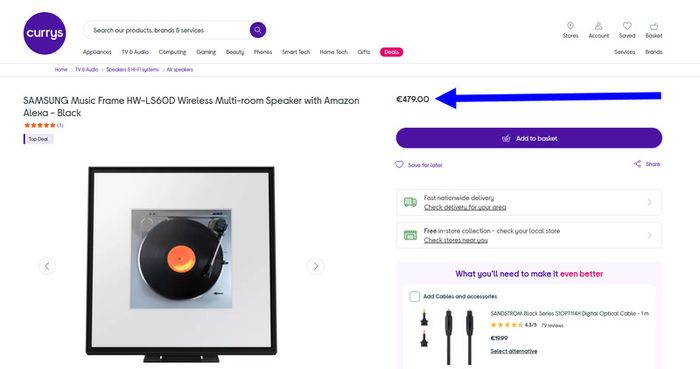The height and width of the screenshot is (369, 700).
Task: Tick the Add Cables and accessories checkbox
Action: coord(414,296)
